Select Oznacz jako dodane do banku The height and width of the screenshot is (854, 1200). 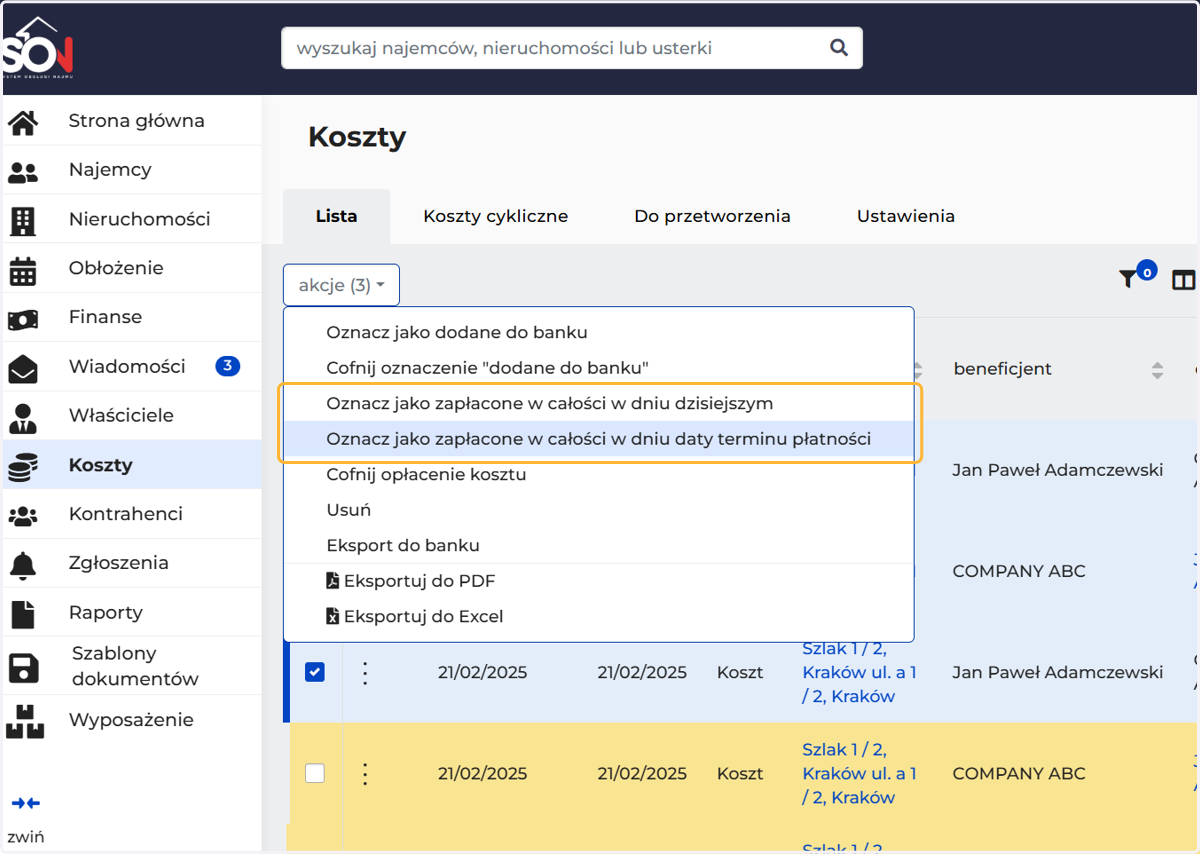pos(598,332)
